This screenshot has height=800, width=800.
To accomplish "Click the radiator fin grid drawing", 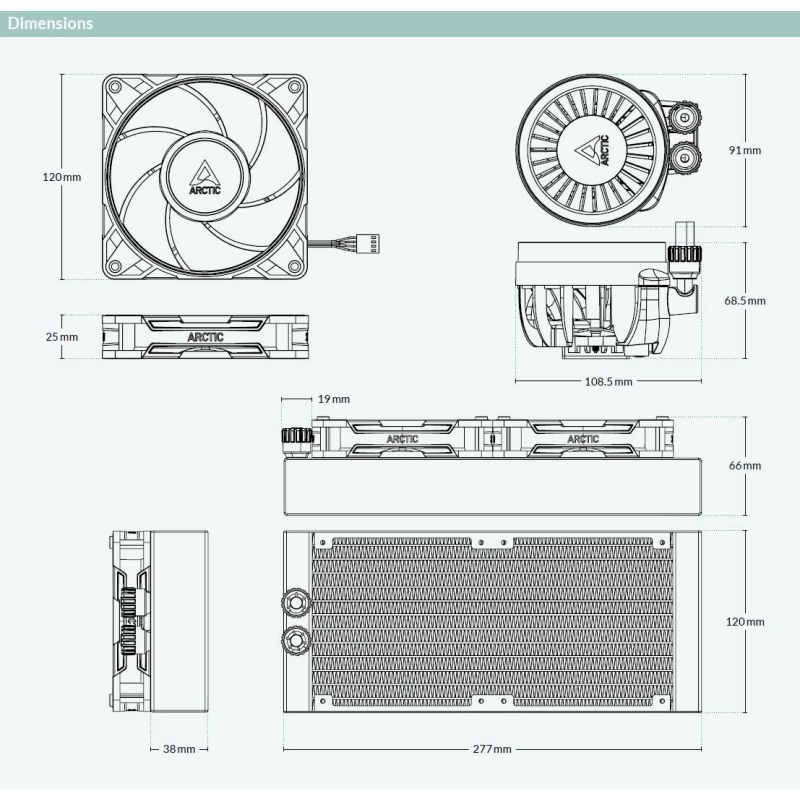I will [492, 621].
